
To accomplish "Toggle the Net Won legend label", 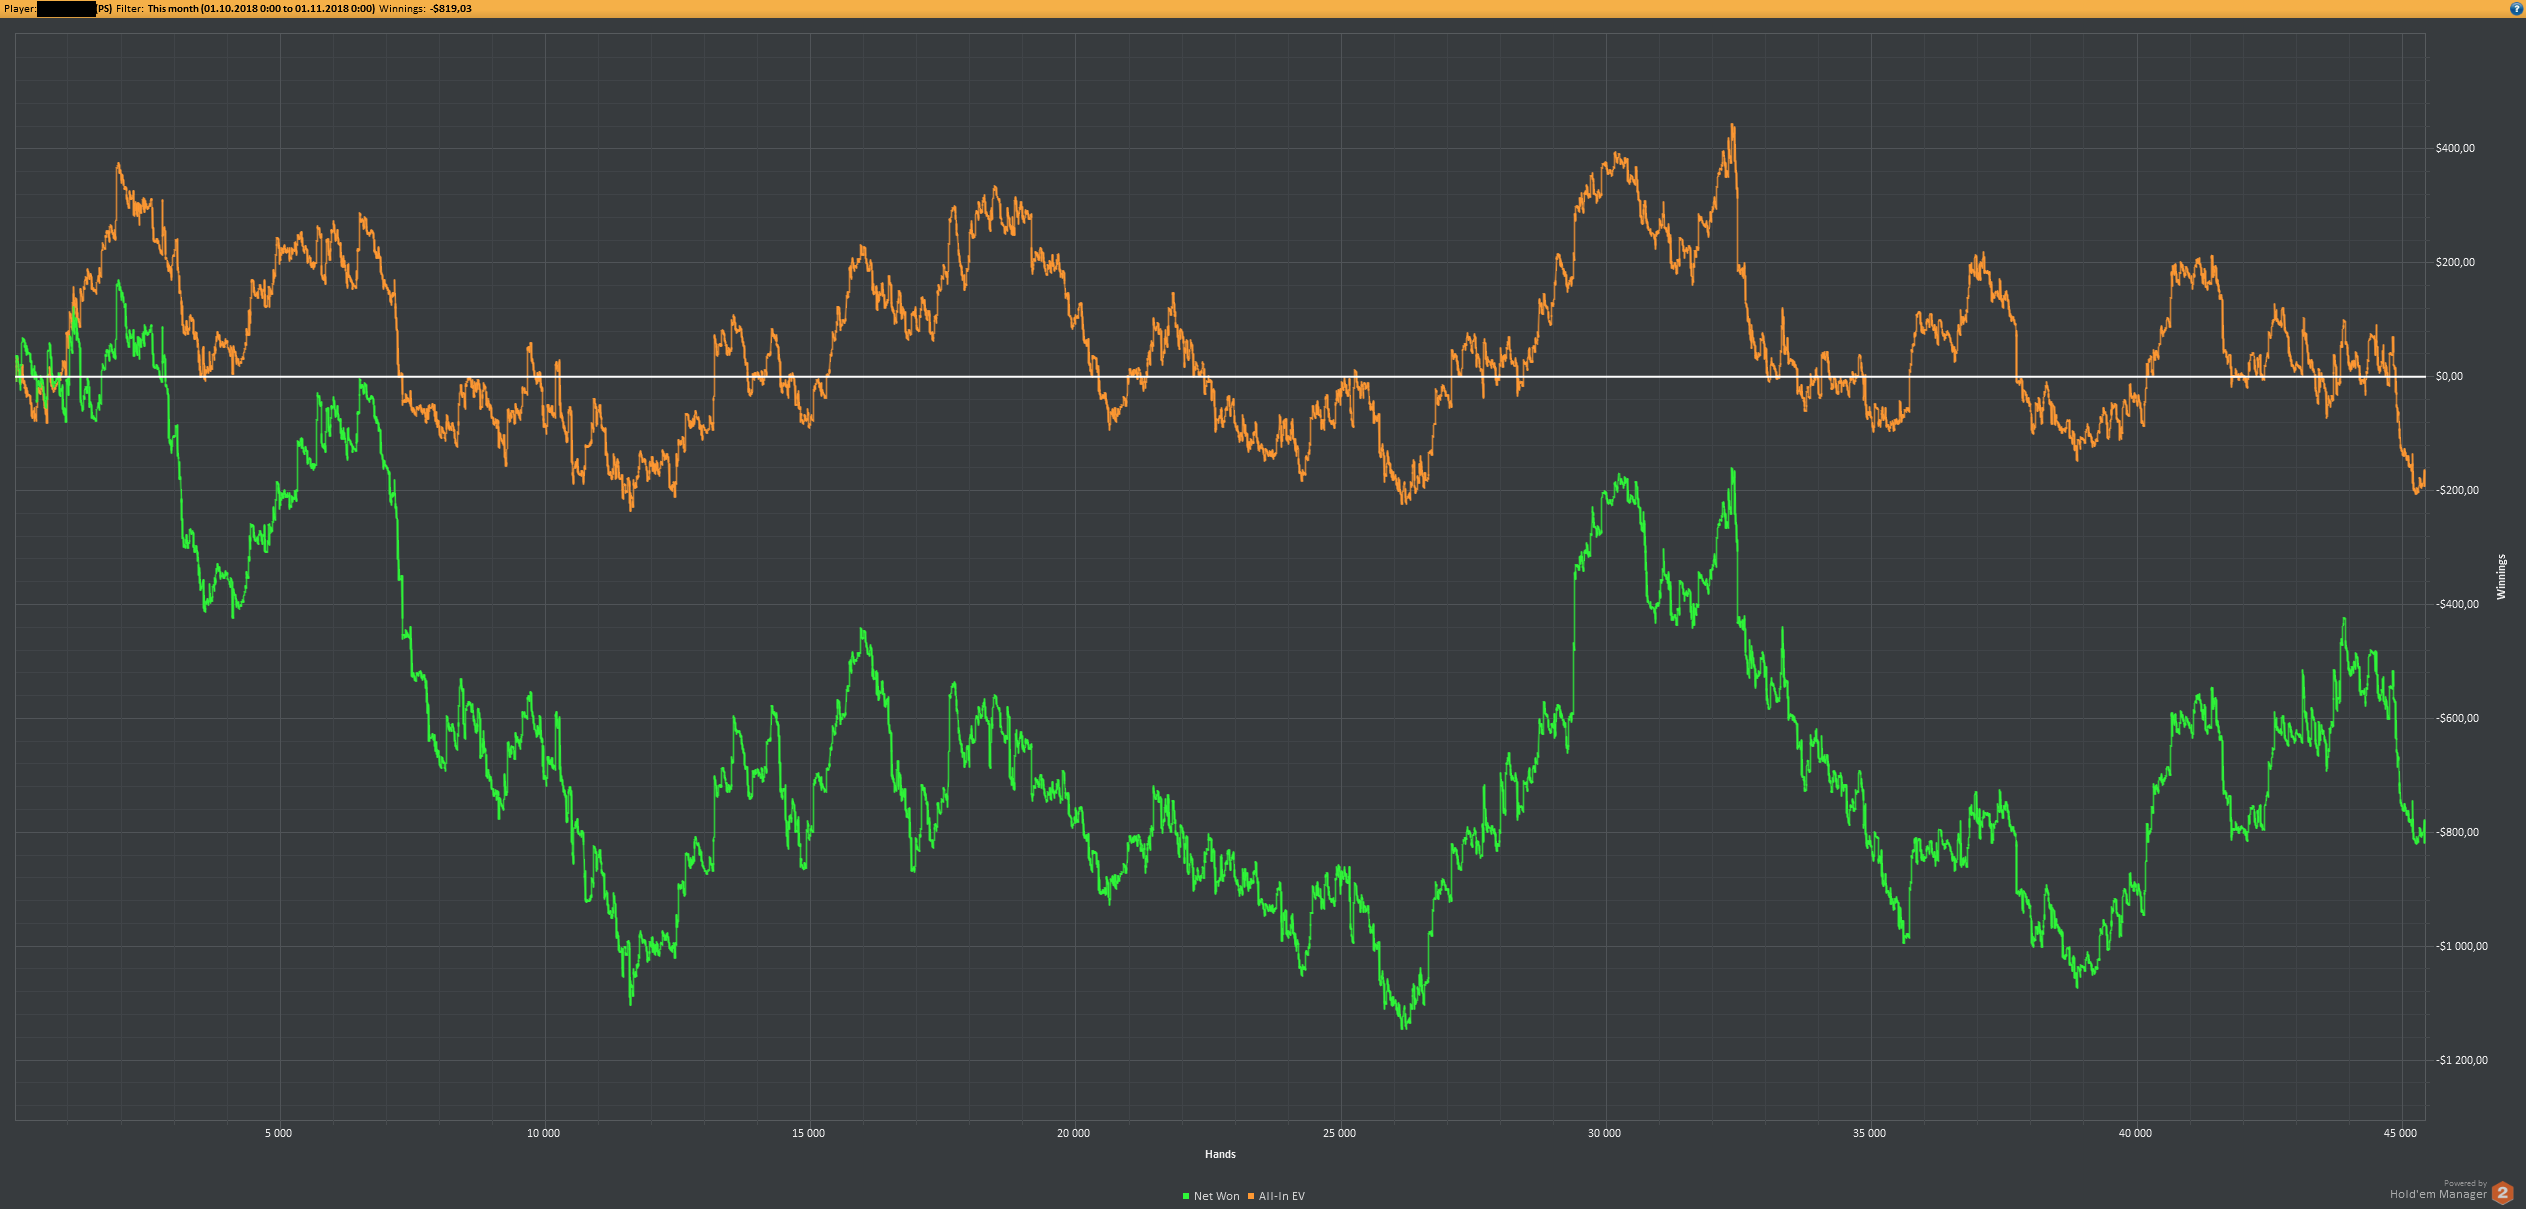I will pos(1216,1196).
